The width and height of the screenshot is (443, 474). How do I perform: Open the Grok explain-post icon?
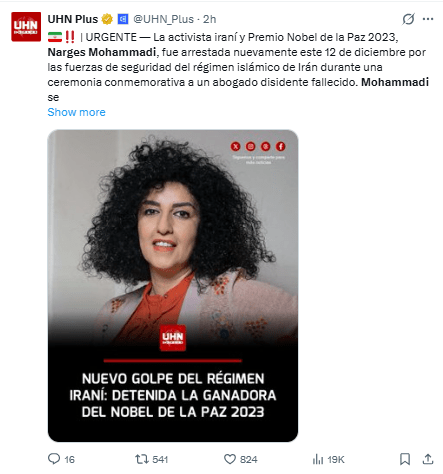[x=408, y=19]
